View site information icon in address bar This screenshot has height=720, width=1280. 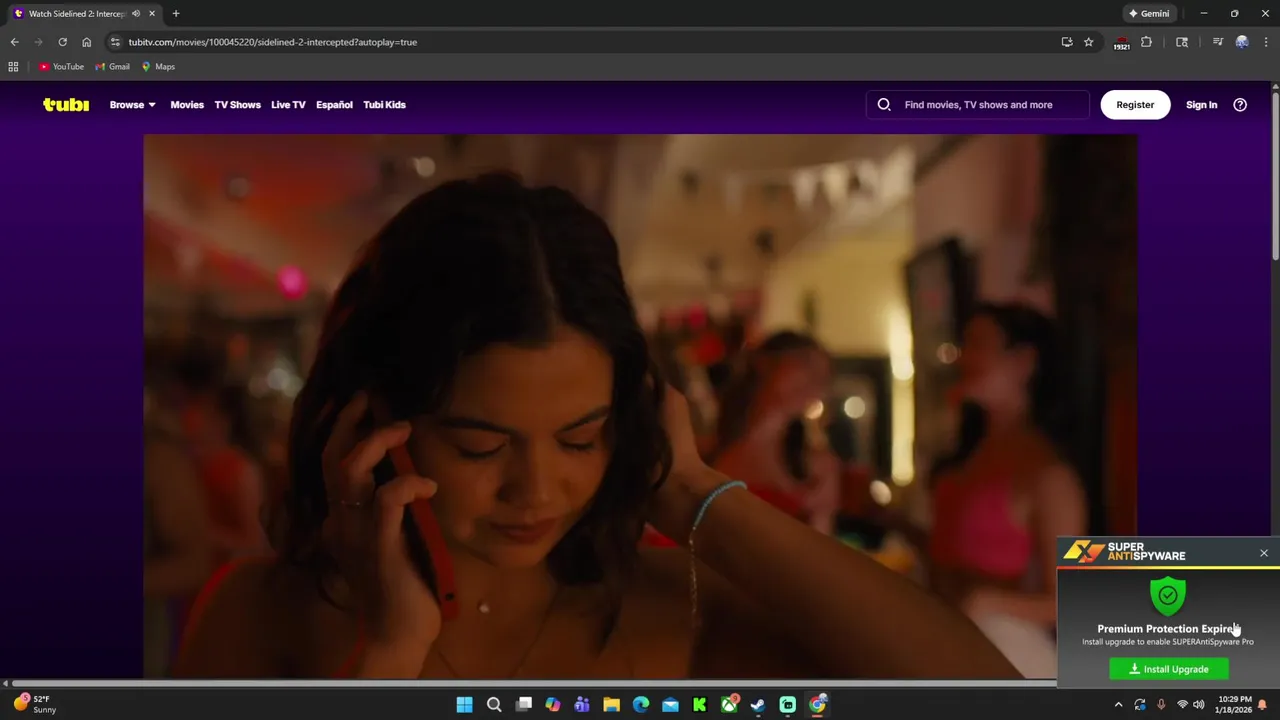(x=116, y=42)
